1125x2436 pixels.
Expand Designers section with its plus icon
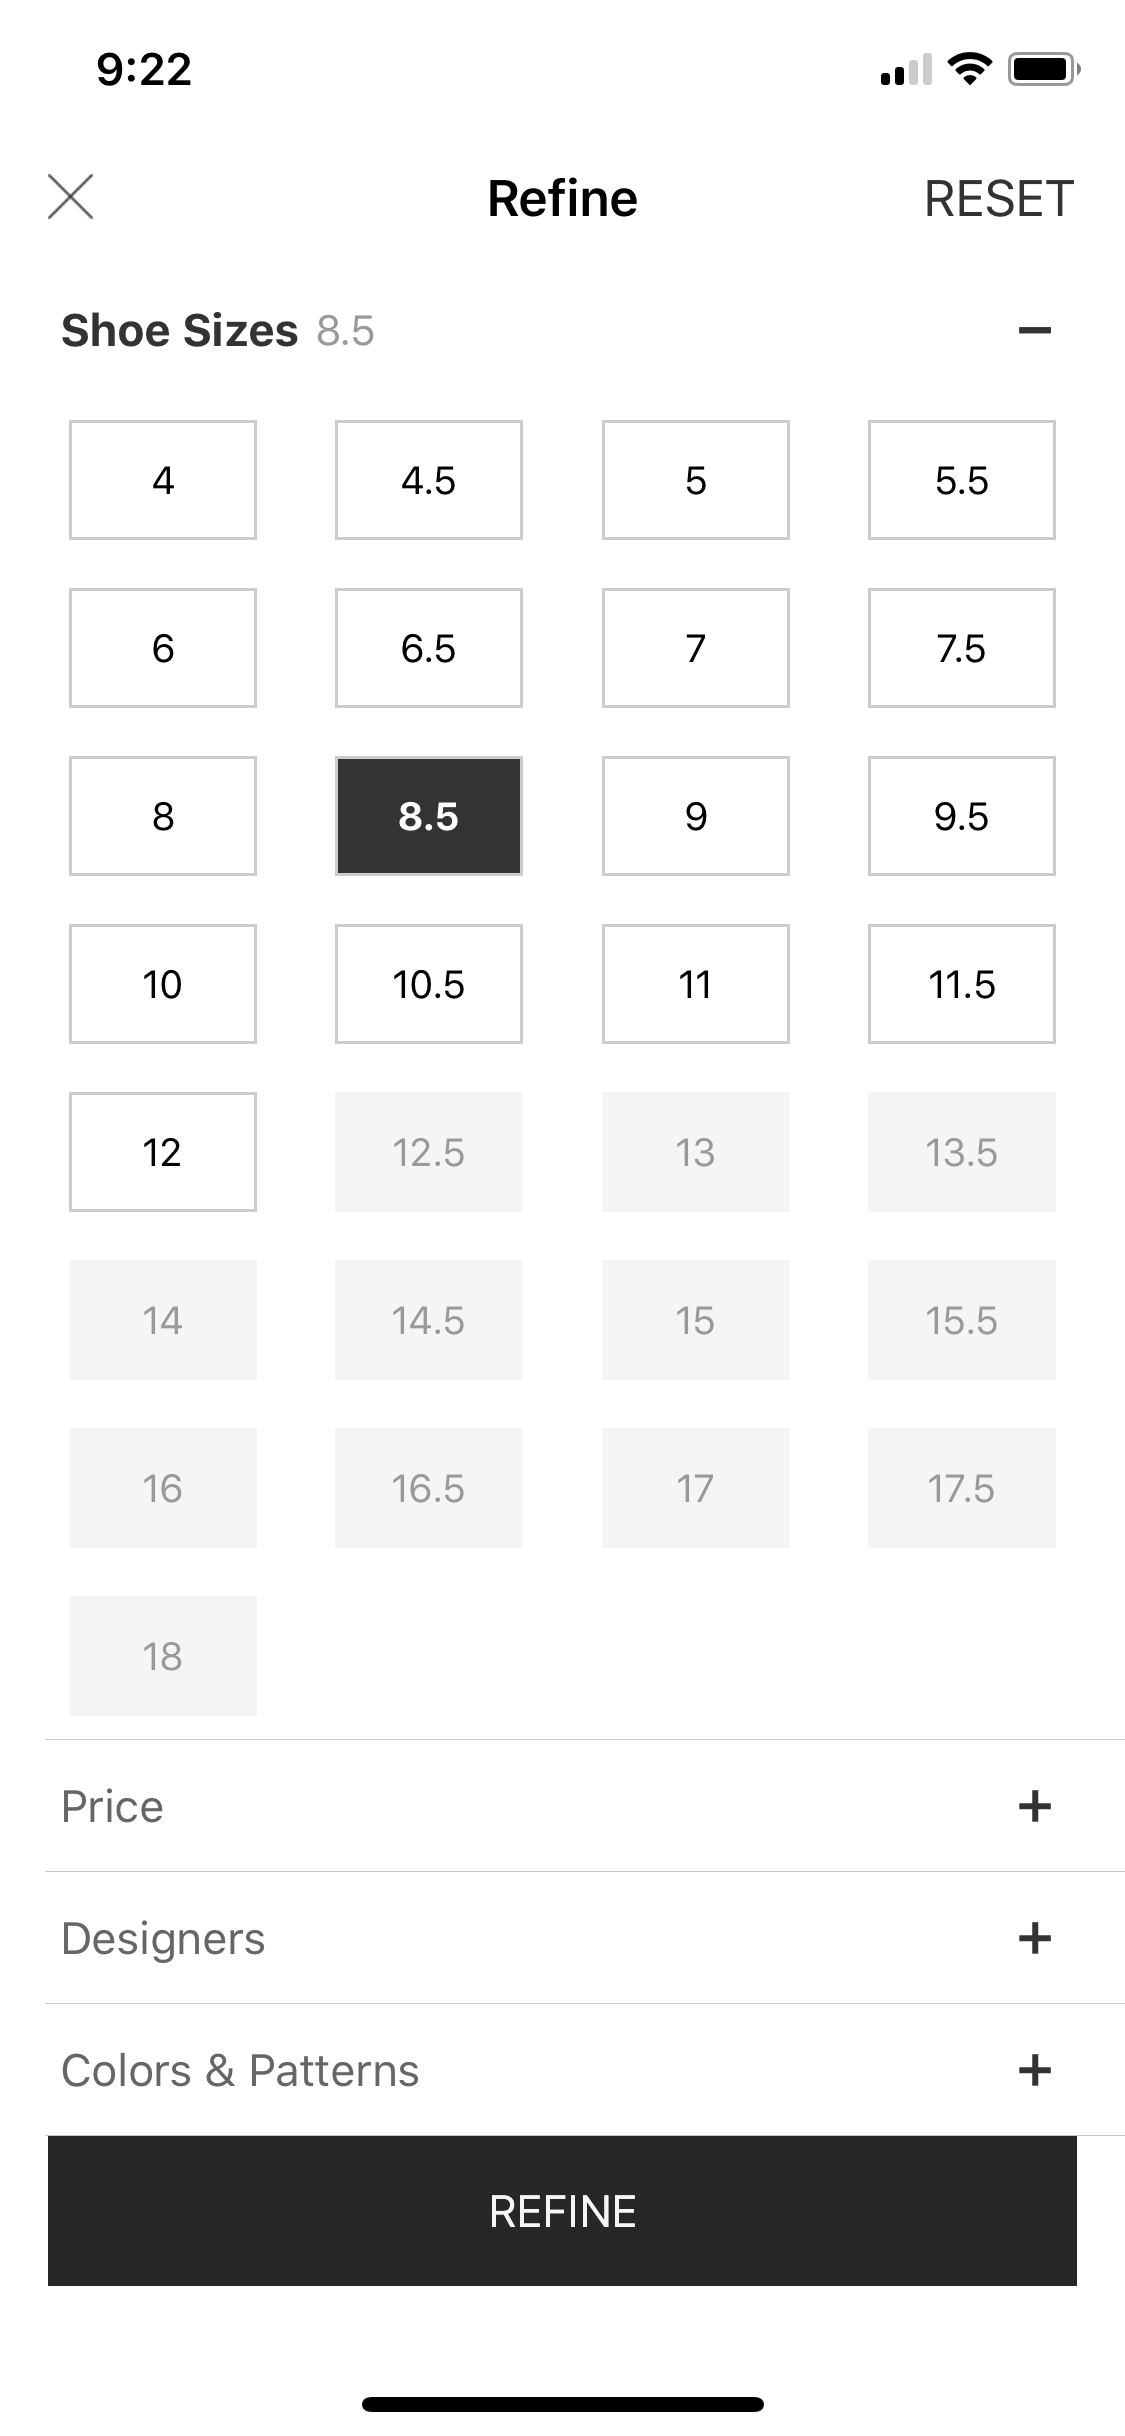tap(1034, 1938)
